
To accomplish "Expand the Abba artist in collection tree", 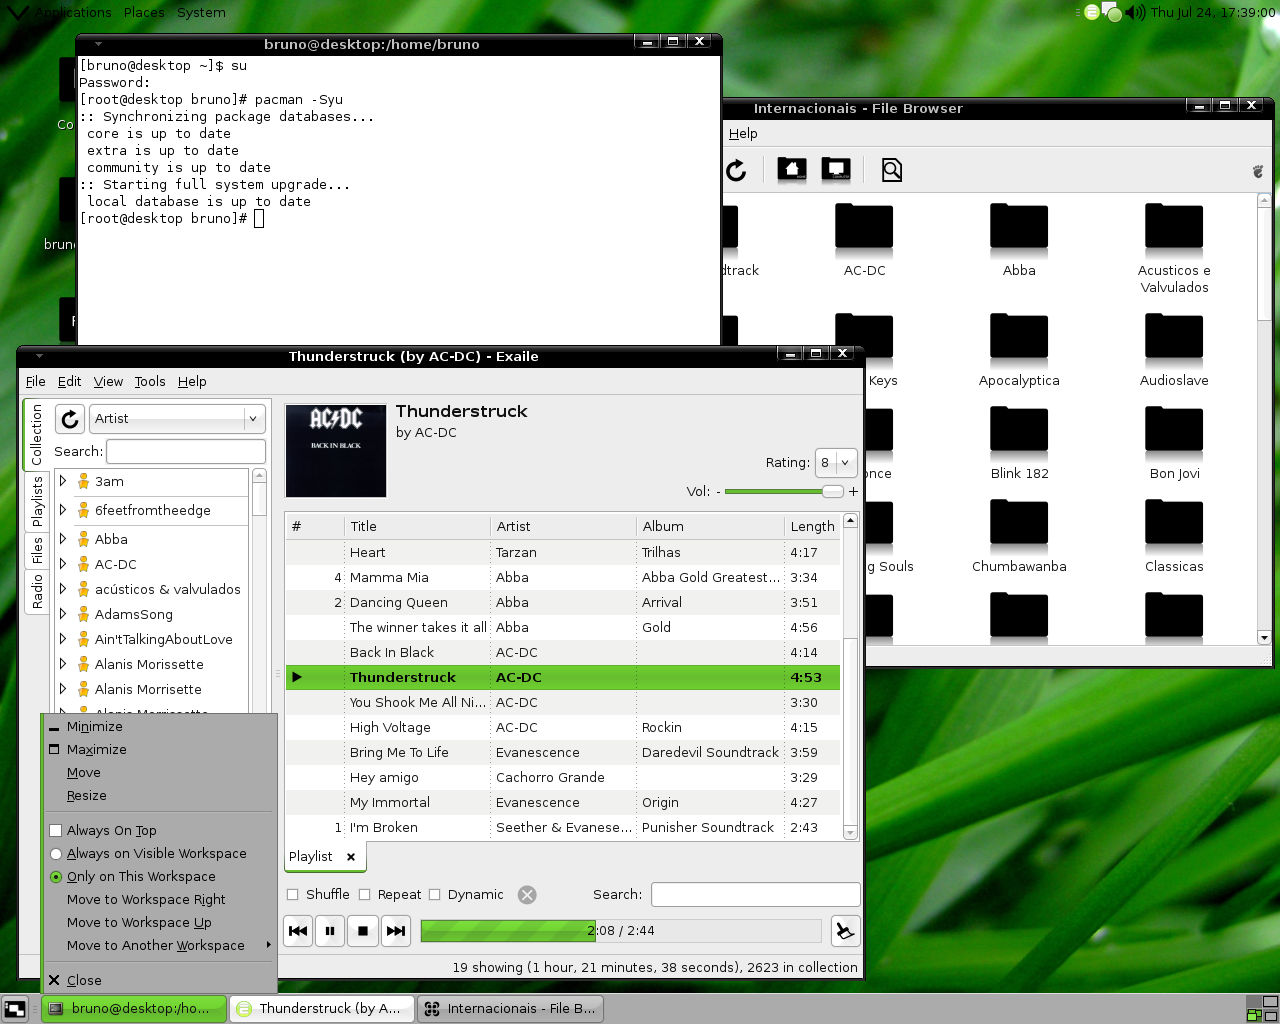I will 63,539.
